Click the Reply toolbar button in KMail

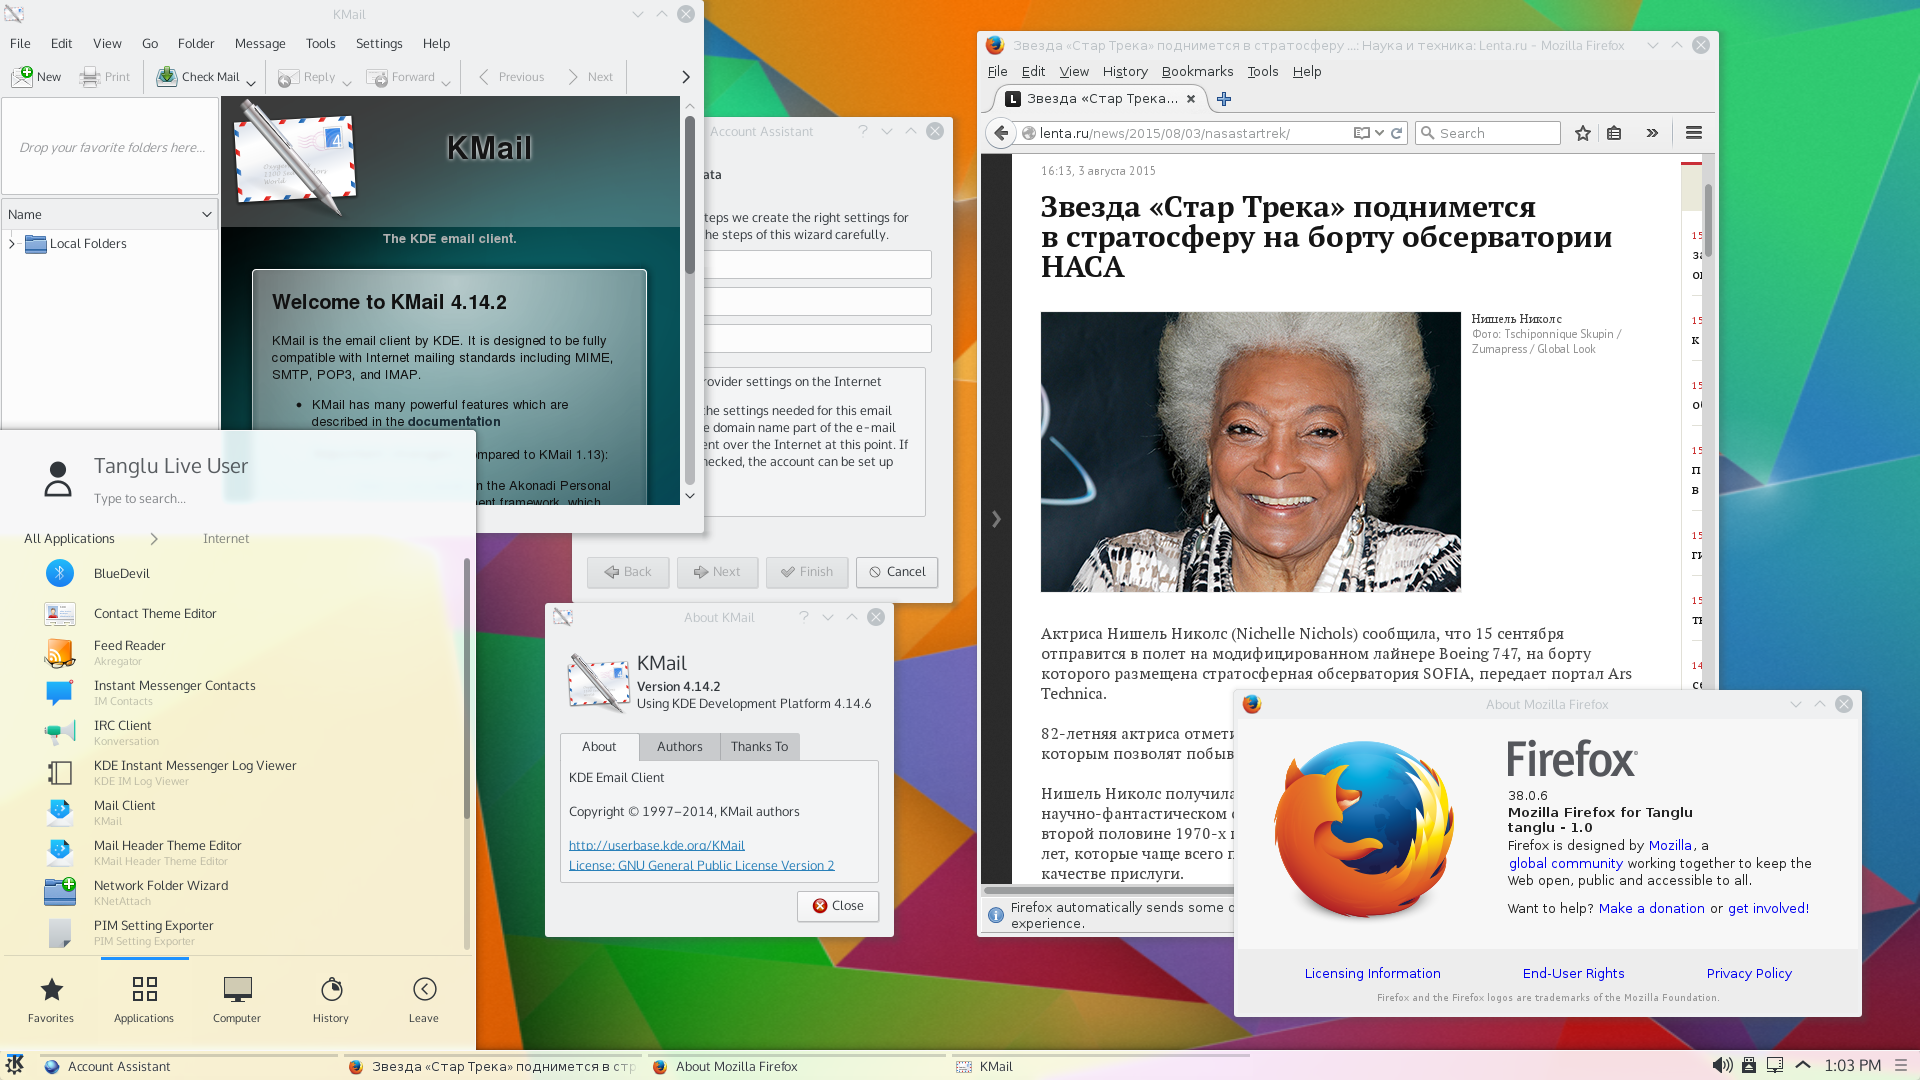coord(307,77)
